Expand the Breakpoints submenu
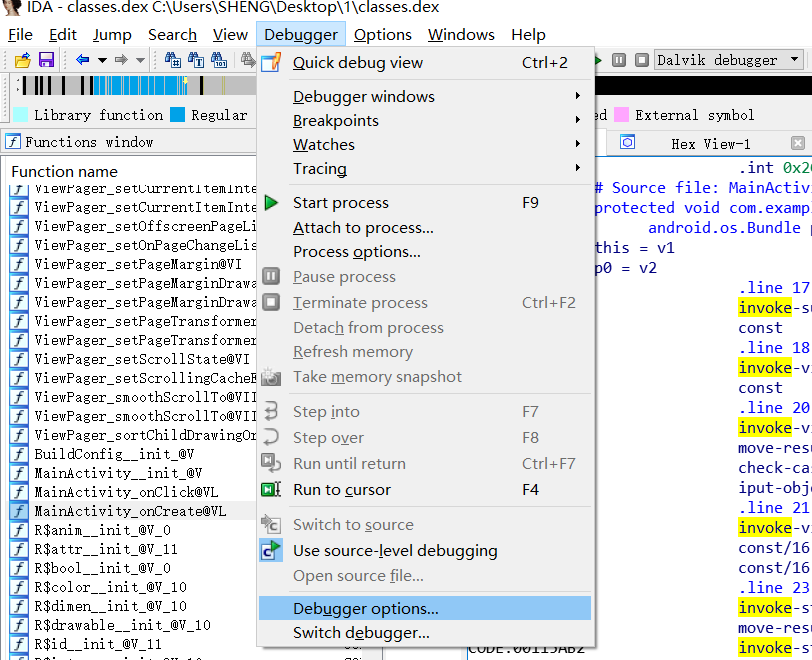Screen dimensions: 812x660 point(426,120)
